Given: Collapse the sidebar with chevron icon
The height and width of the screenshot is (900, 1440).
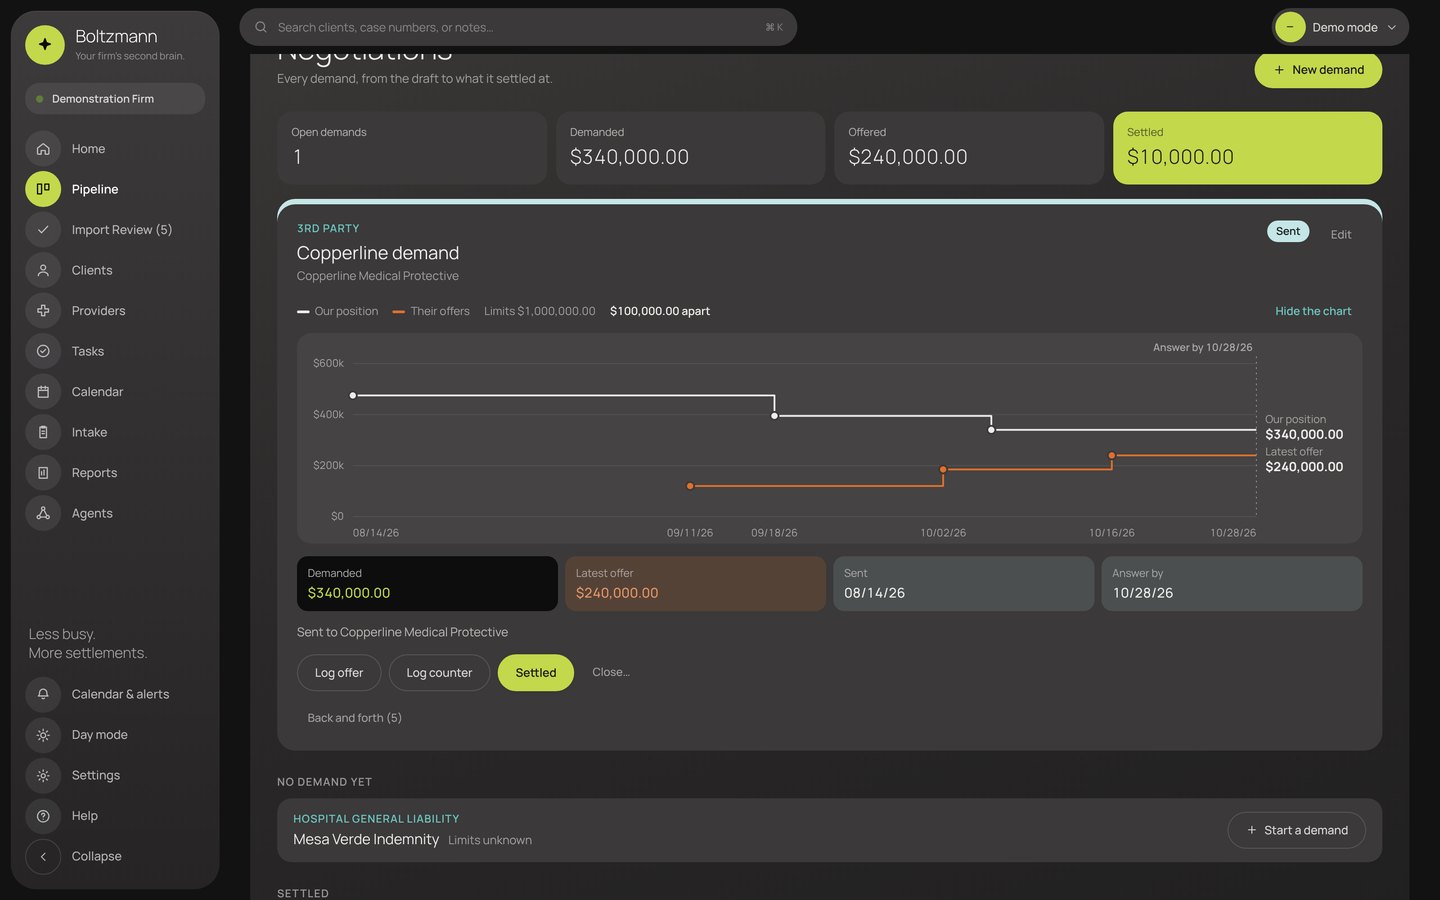Looking at the screenshot, I should [43, 856].
